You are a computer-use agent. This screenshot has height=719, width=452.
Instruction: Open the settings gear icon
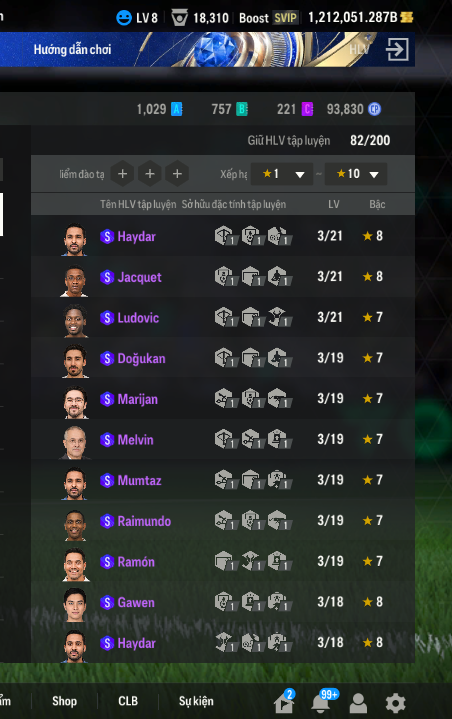pos(395,702)
